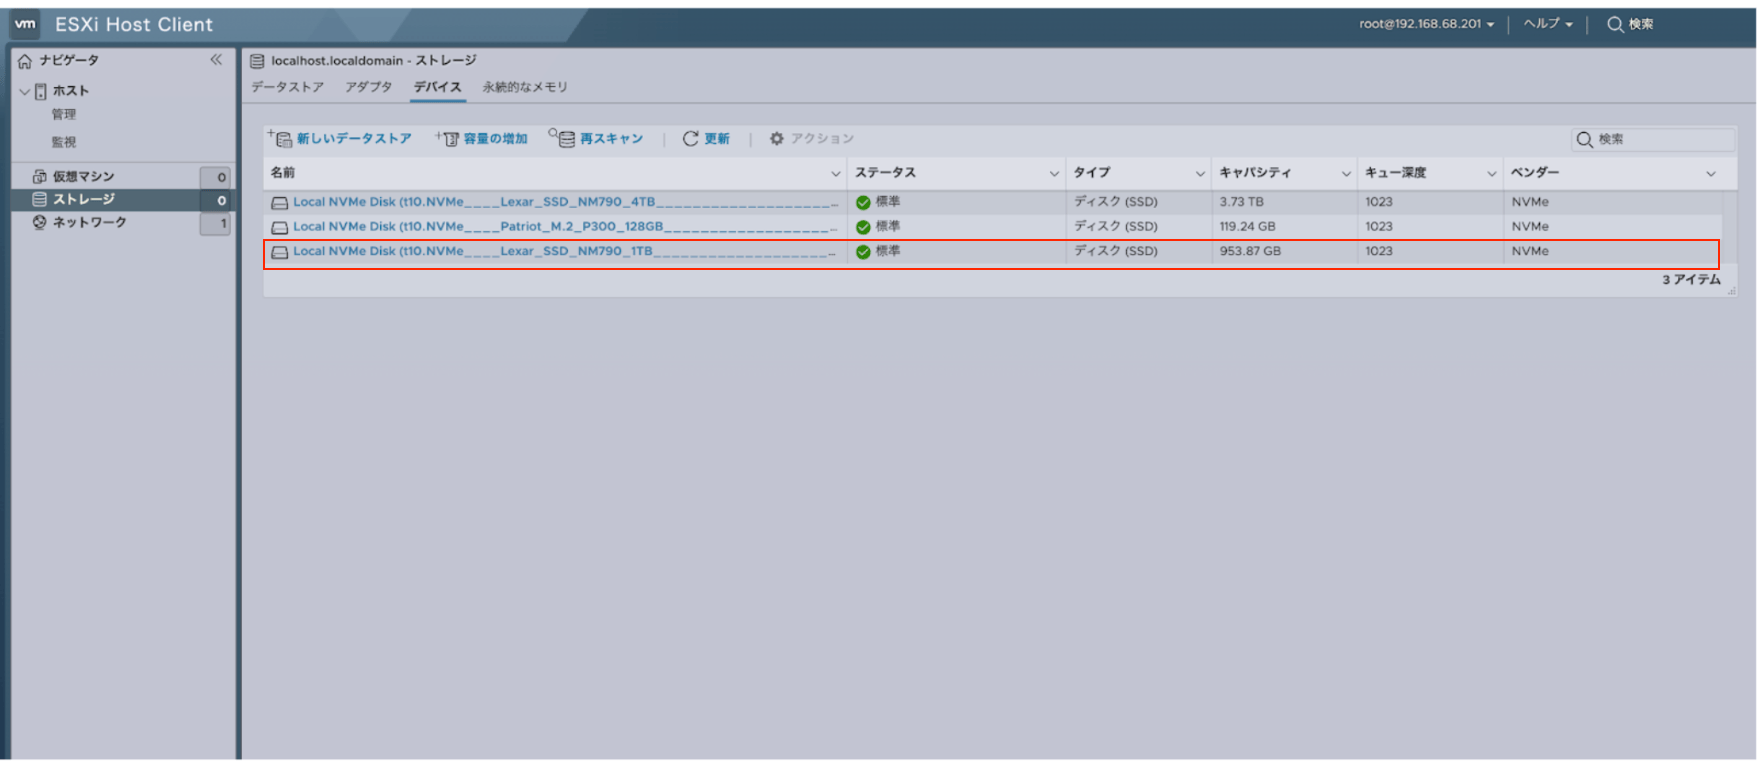Open the Lexar_SSD_NM790_1TB disk link
This screenshot has width=1760, height=762.
click(x=565, y=252)
